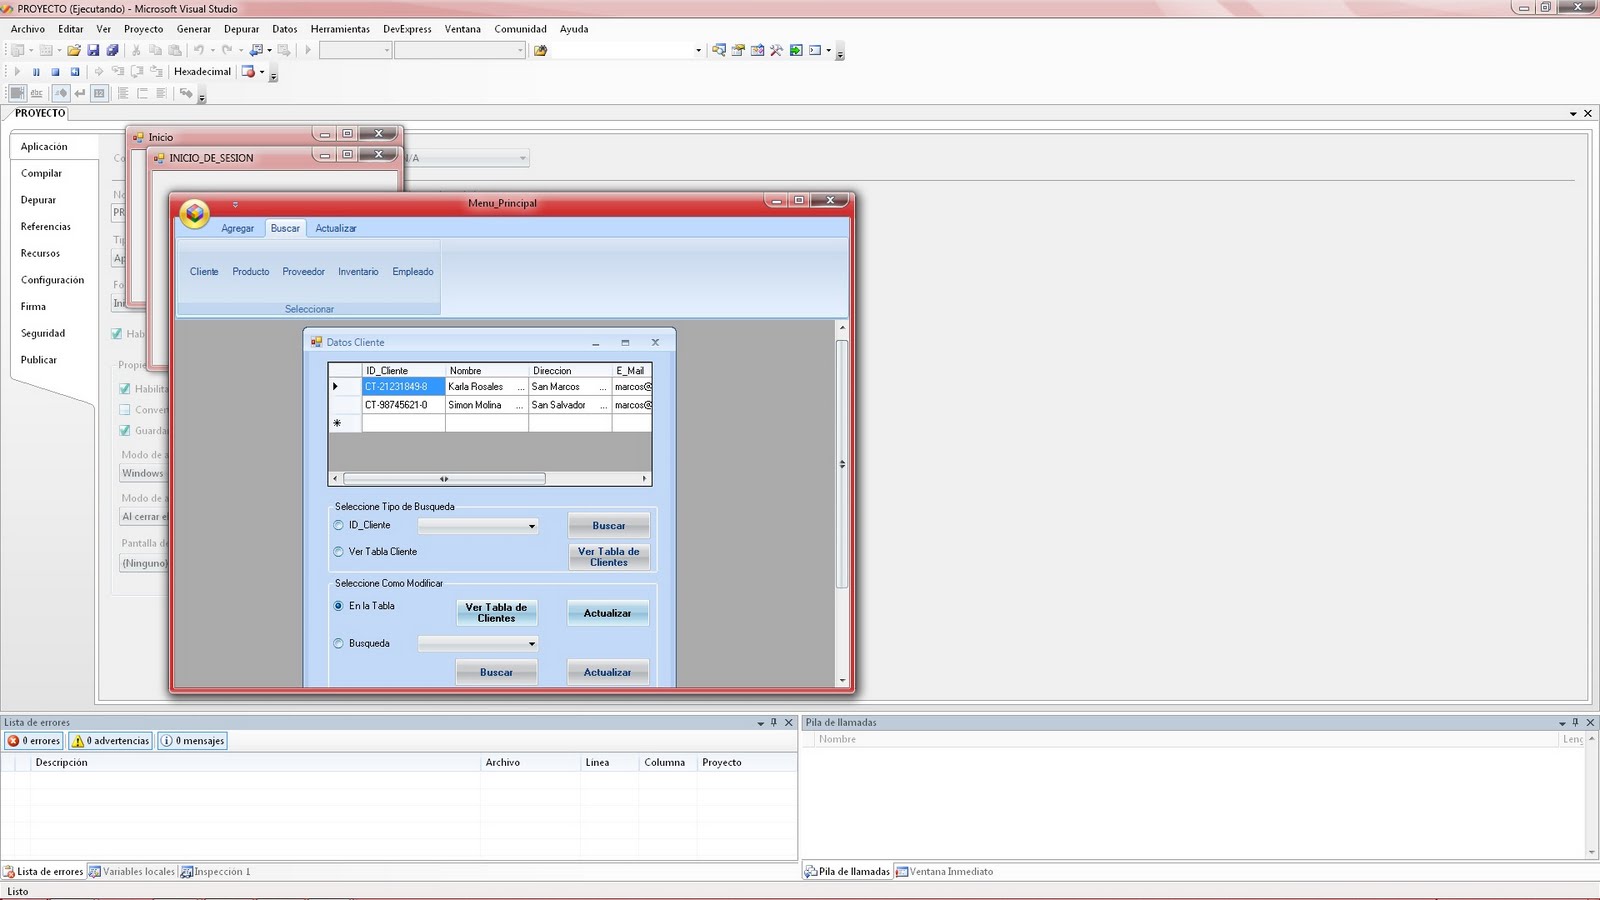Screen dimensions: 1600x900
Task: Click the Save icon in the toolbar
Action: (x=93, y=50)
